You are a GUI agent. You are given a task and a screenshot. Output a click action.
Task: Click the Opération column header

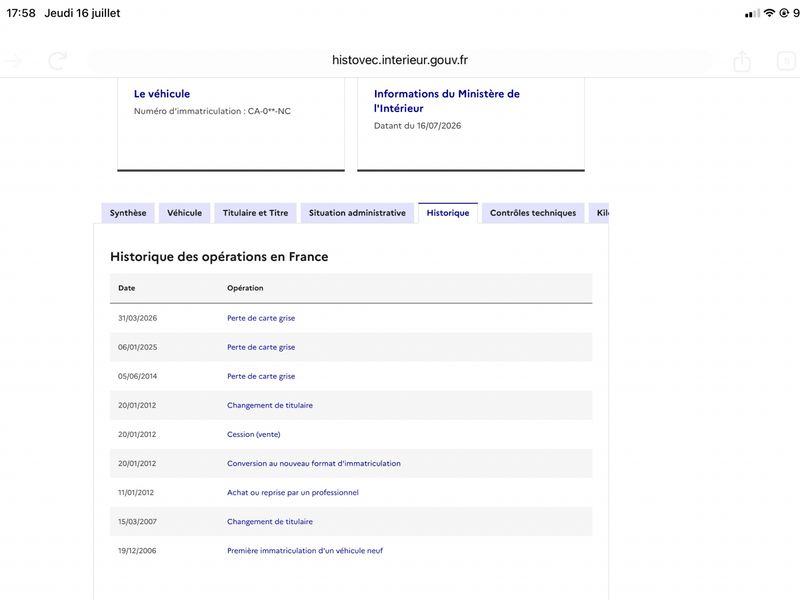[245, 288]
